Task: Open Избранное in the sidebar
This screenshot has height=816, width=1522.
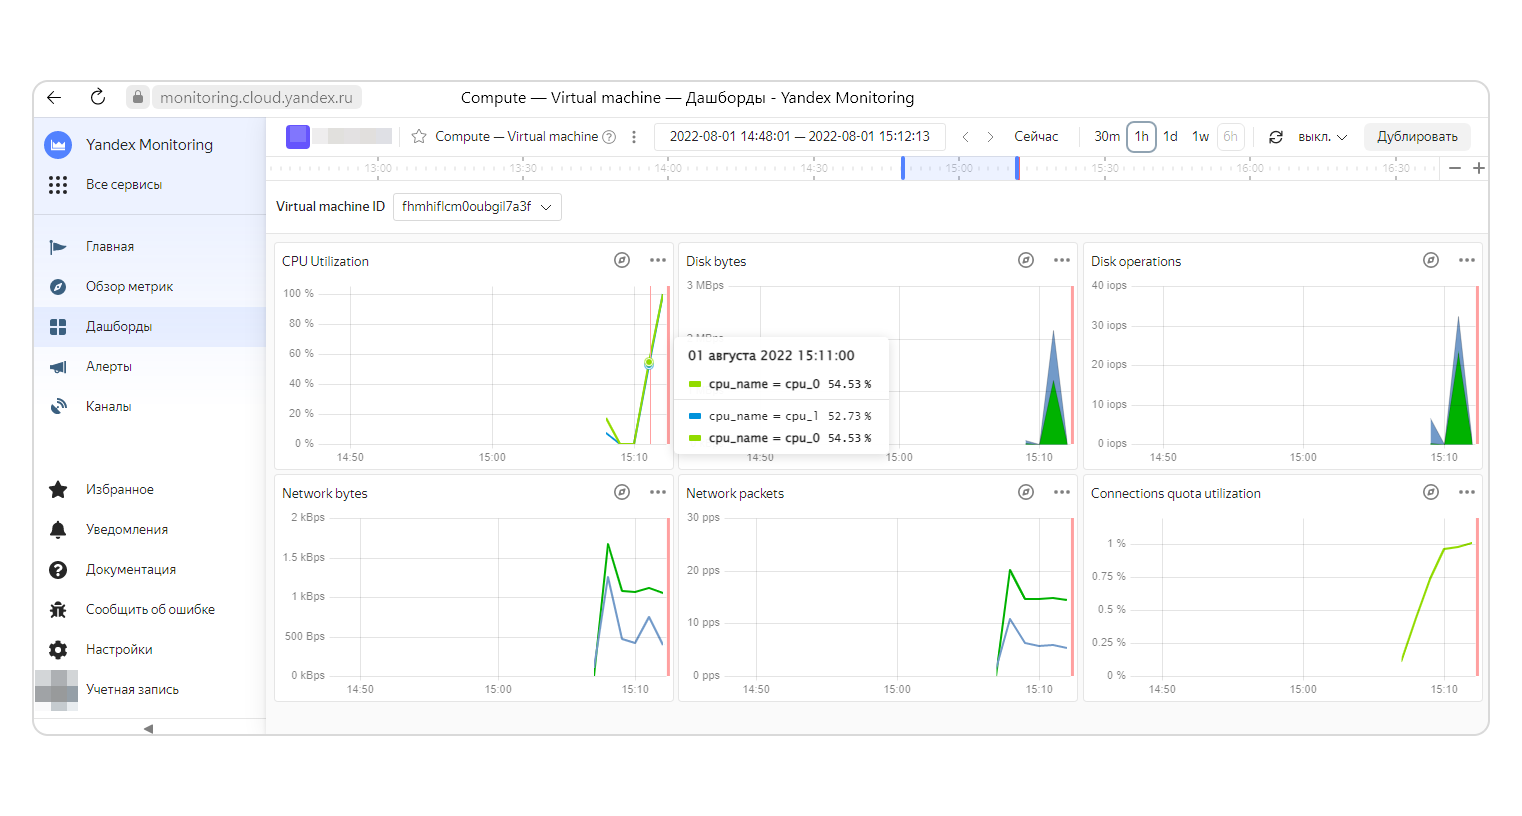Action: tap(150, 490)
